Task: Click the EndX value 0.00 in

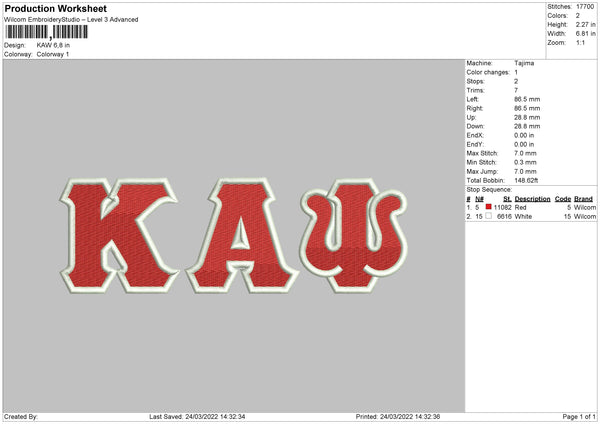Action: click(x=524, y=135)
